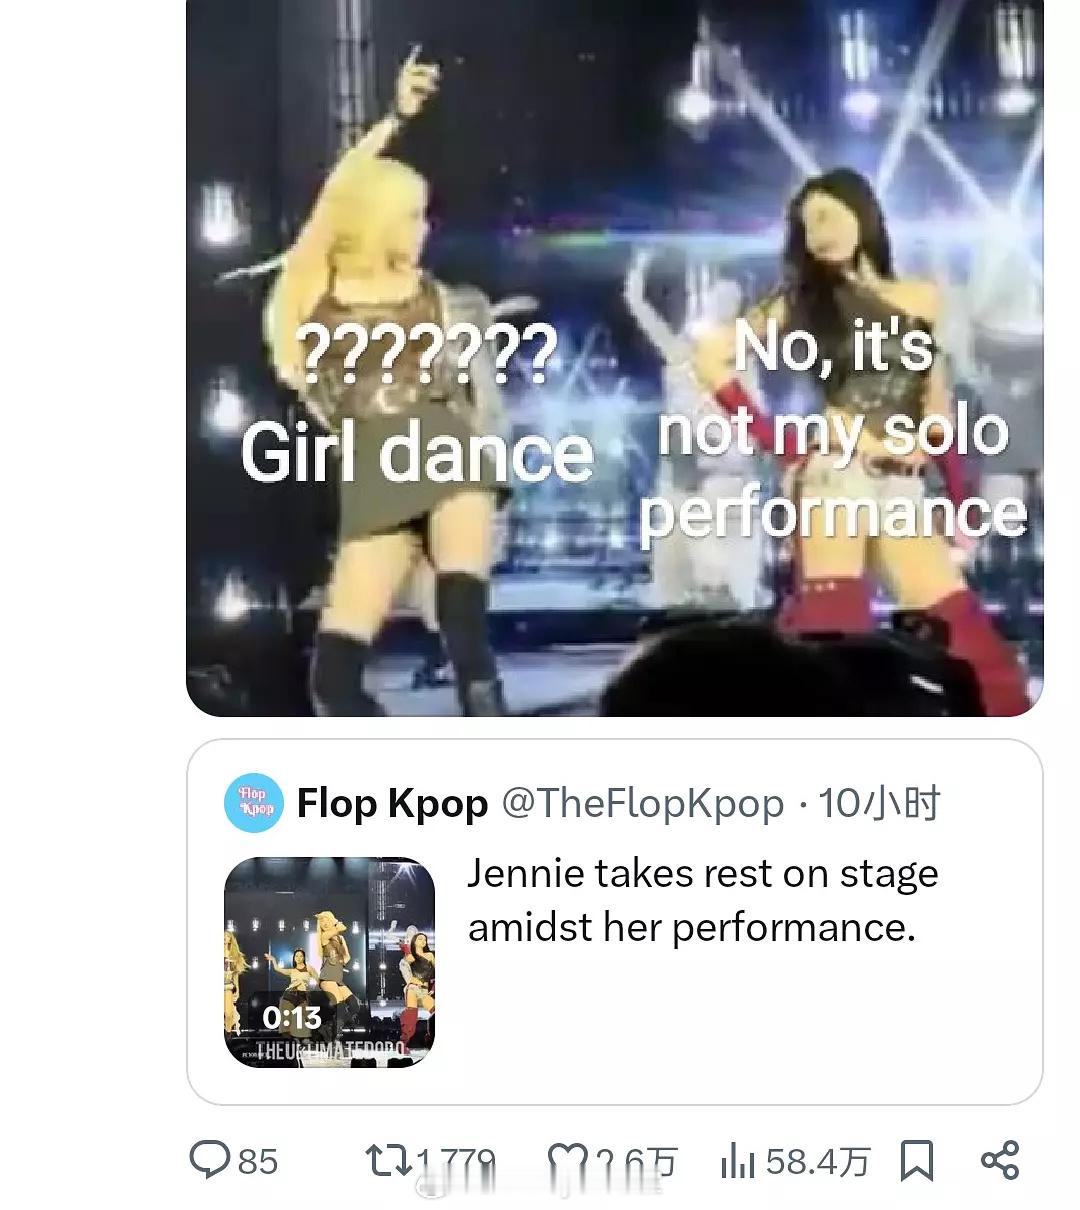
Task: Expand the meme image with captions
Action: tap(615, 358)
